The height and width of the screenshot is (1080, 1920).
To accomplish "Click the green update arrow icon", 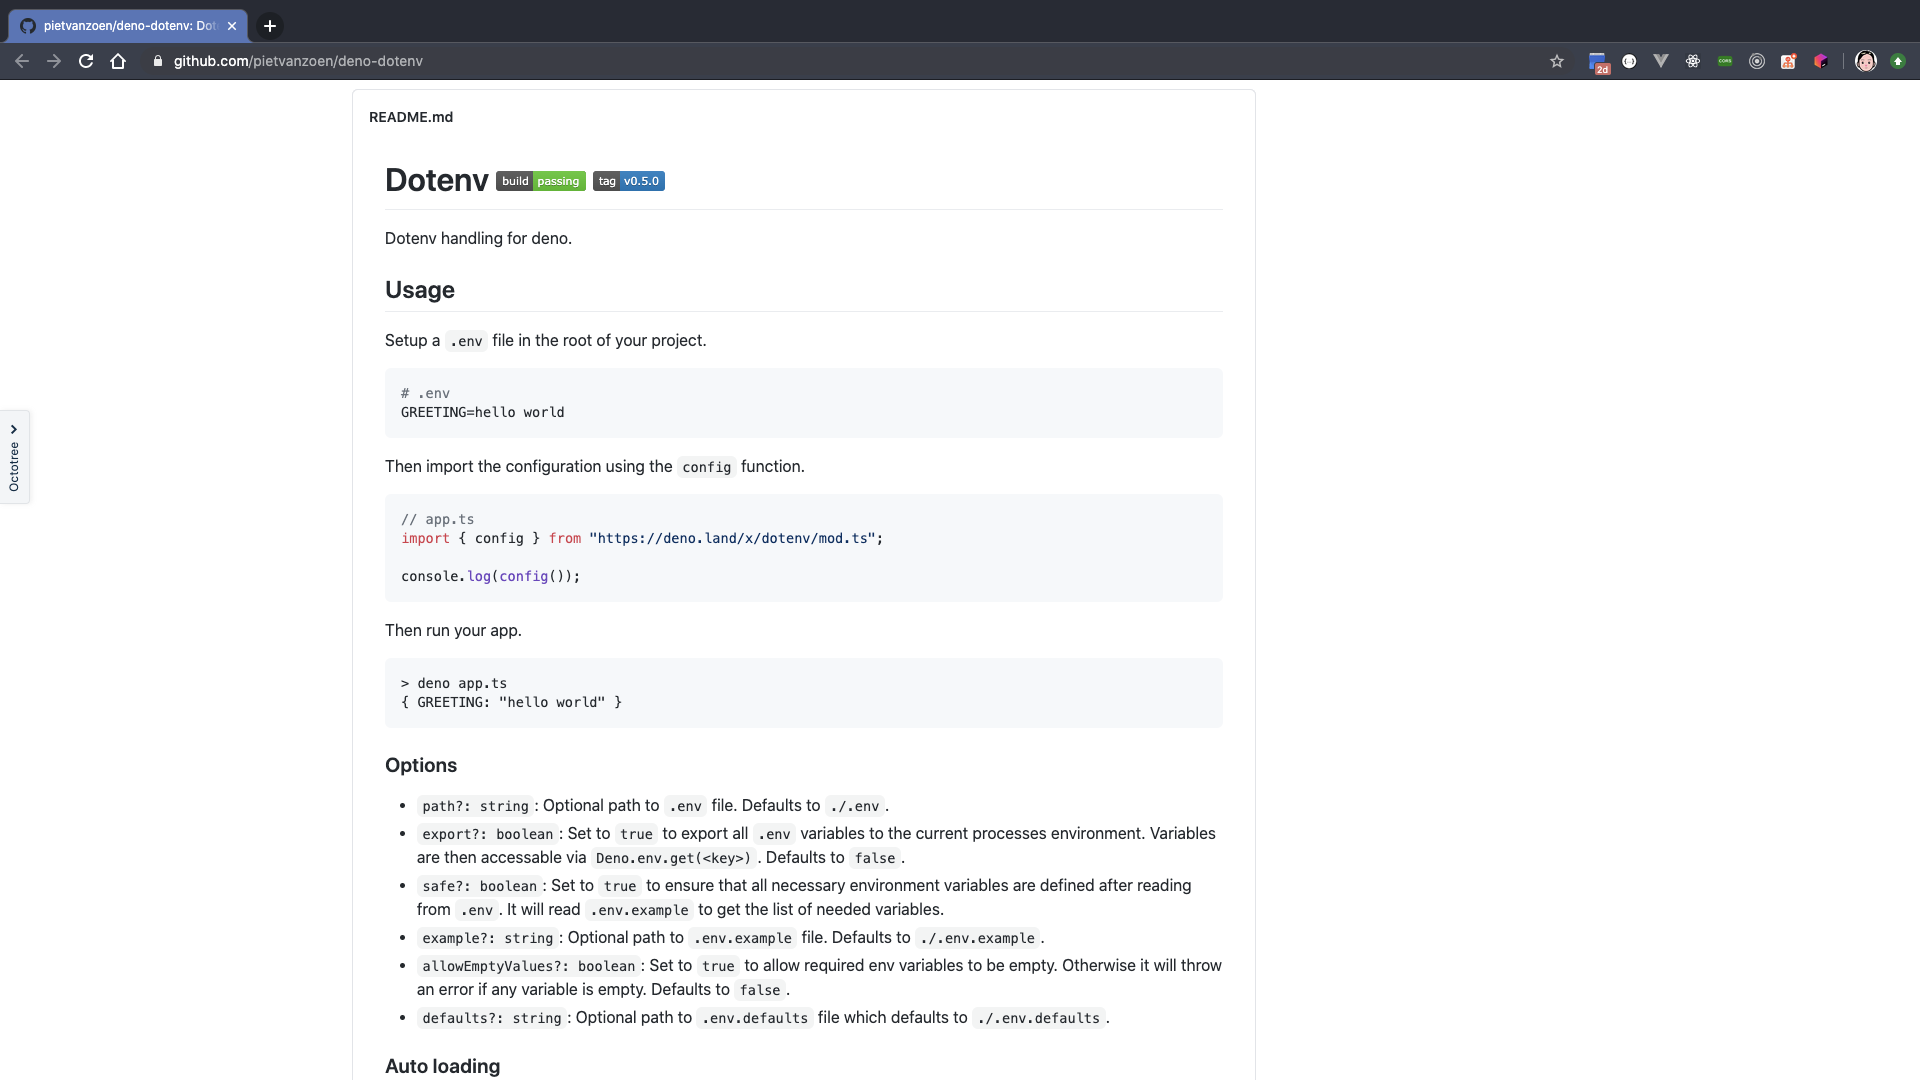I will [1898, 61].
